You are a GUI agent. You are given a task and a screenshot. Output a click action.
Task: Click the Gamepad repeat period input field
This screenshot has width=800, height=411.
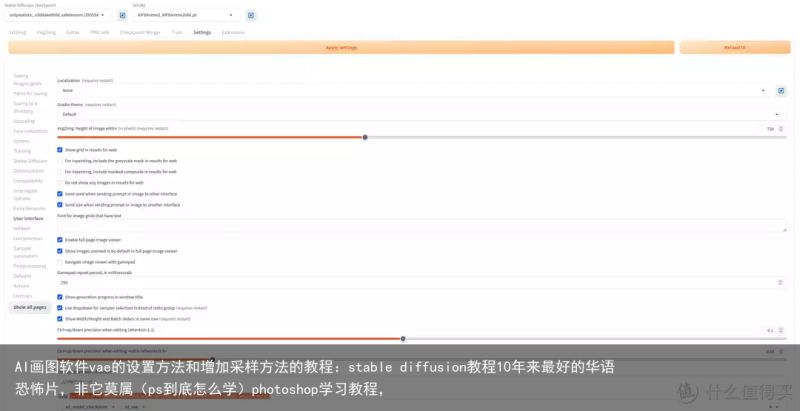pos(421,282)
